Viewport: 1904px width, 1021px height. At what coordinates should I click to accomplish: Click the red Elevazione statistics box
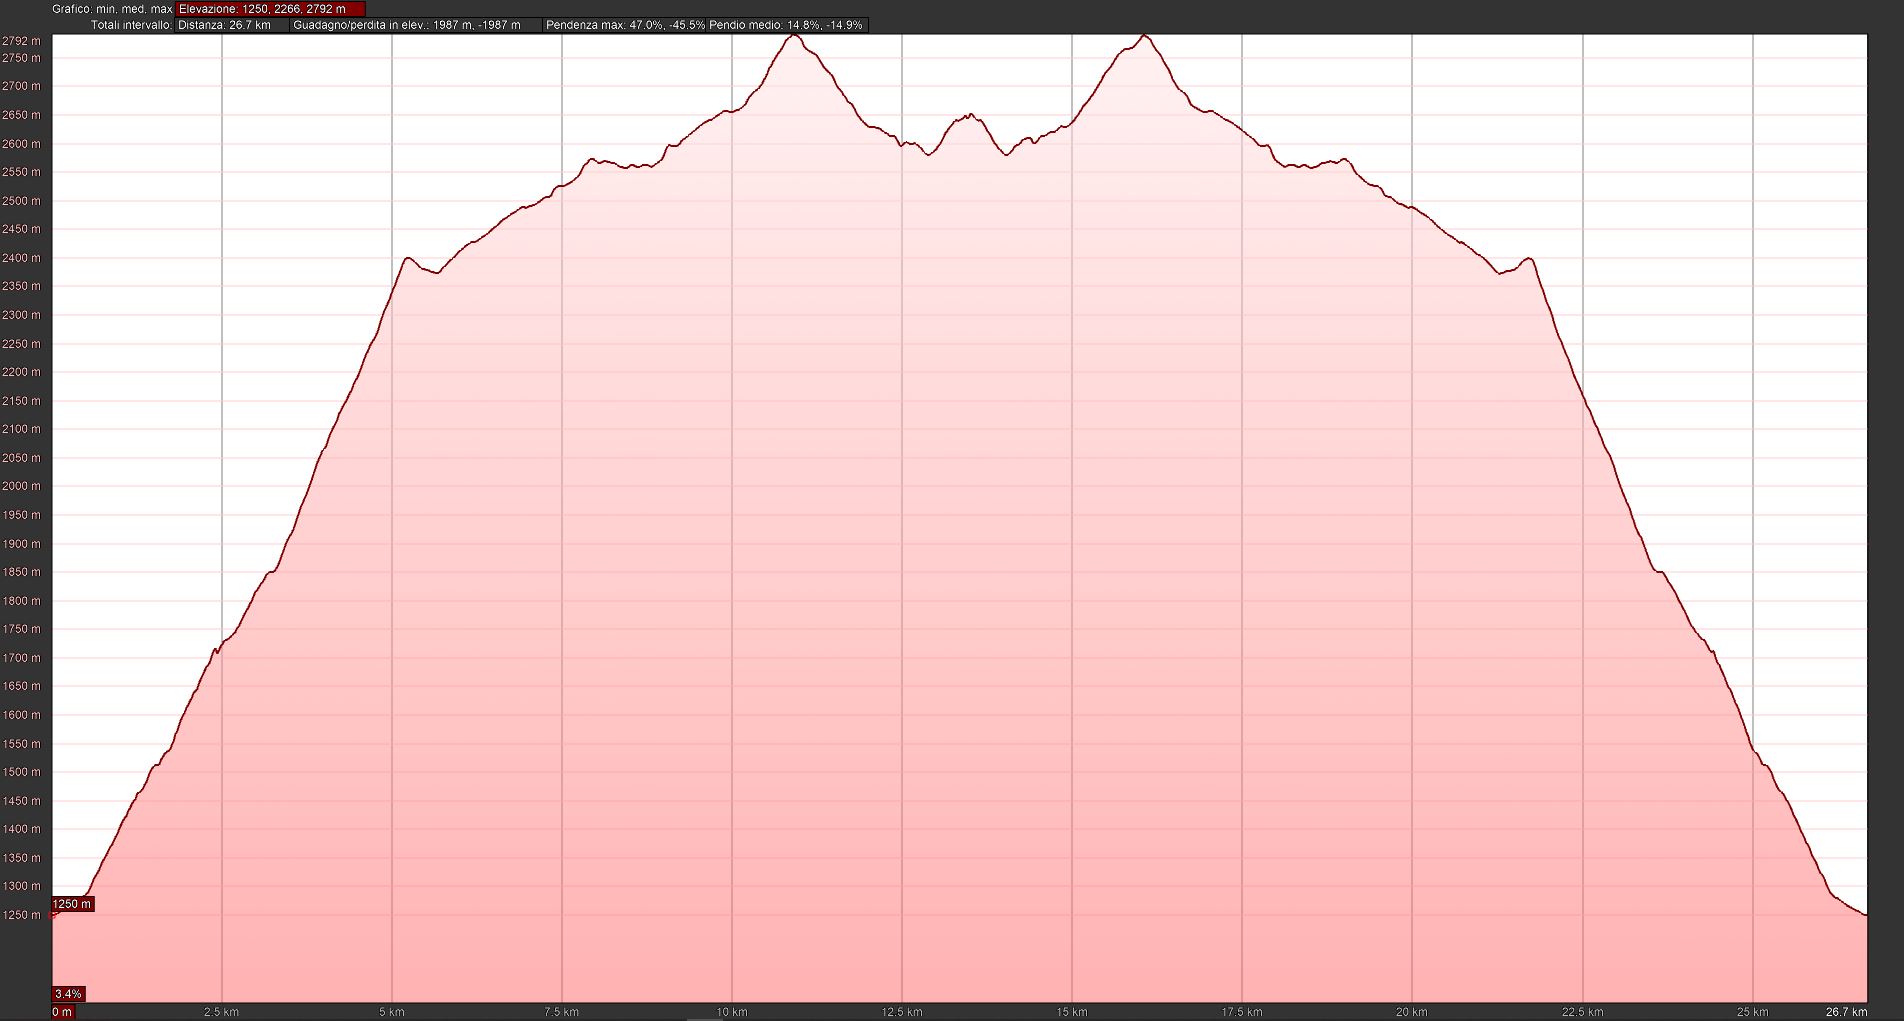(270, 9)
